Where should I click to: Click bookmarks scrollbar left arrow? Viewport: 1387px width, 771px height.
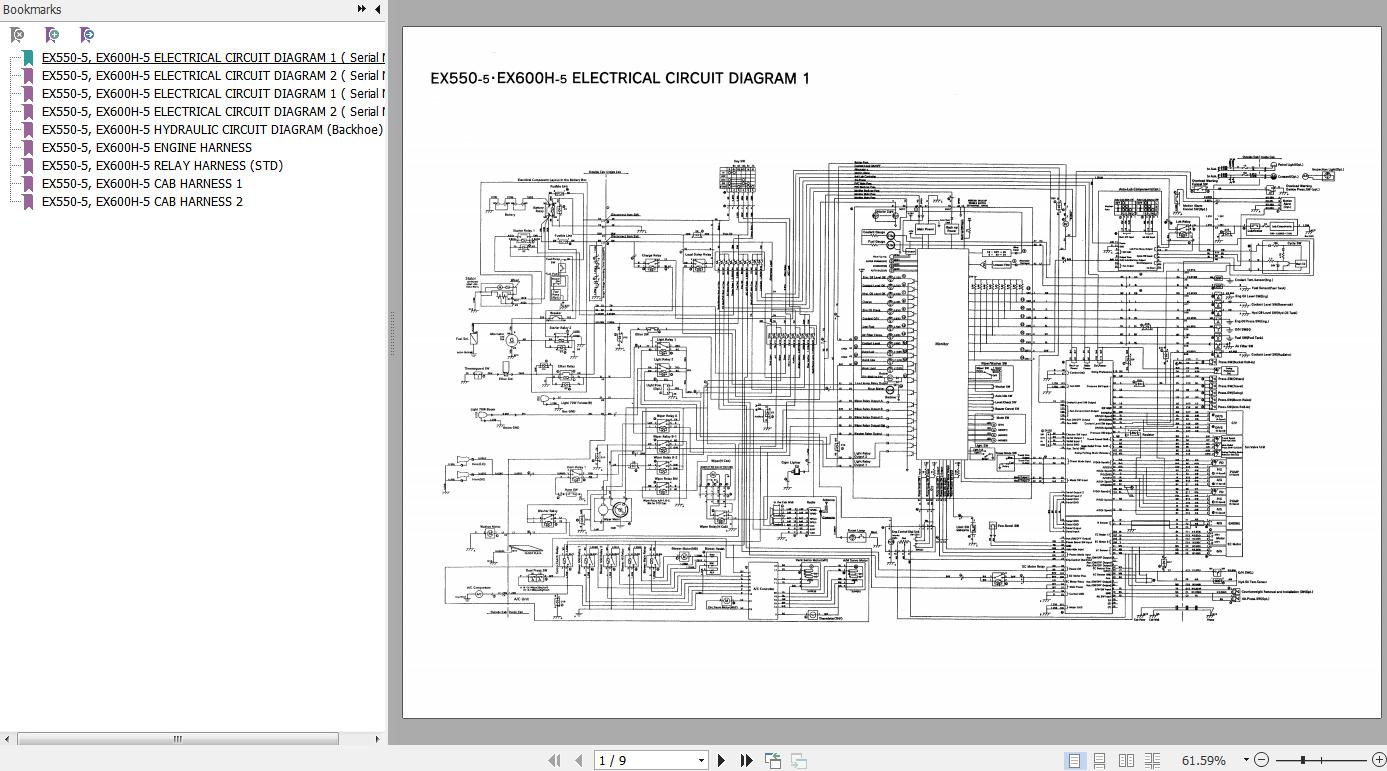tap(7, 740)
